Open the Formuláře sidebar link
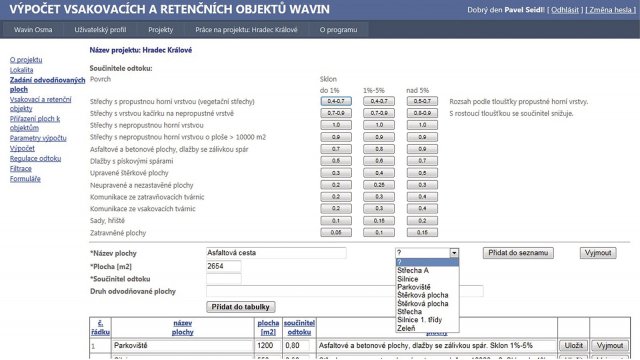The image size is (640, 360). (25, 178)
